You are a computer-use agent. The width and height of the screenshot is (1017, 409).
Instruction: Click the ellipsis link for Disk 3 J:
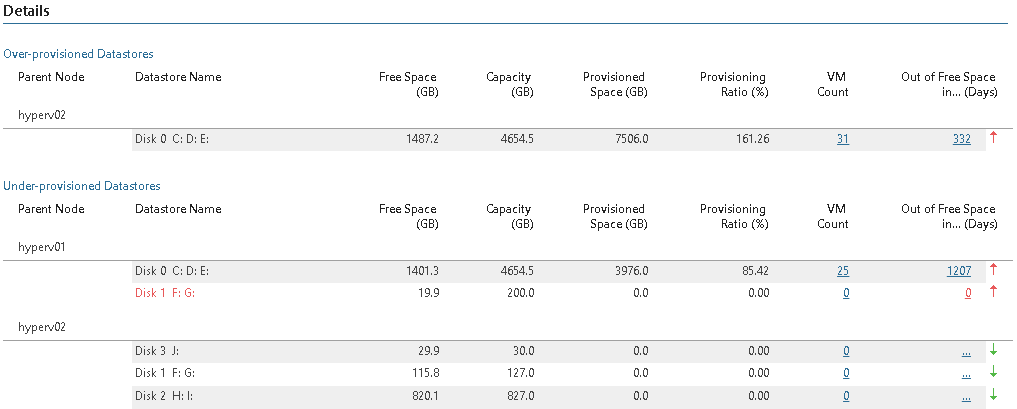[x=965, y=351]
